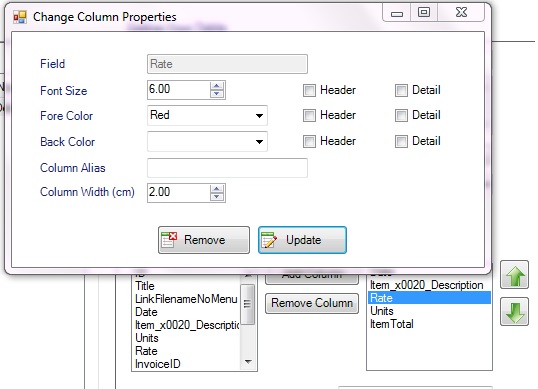
Task: Select Item_x0020_Description in selected columns list
Action: pos(426,285)
